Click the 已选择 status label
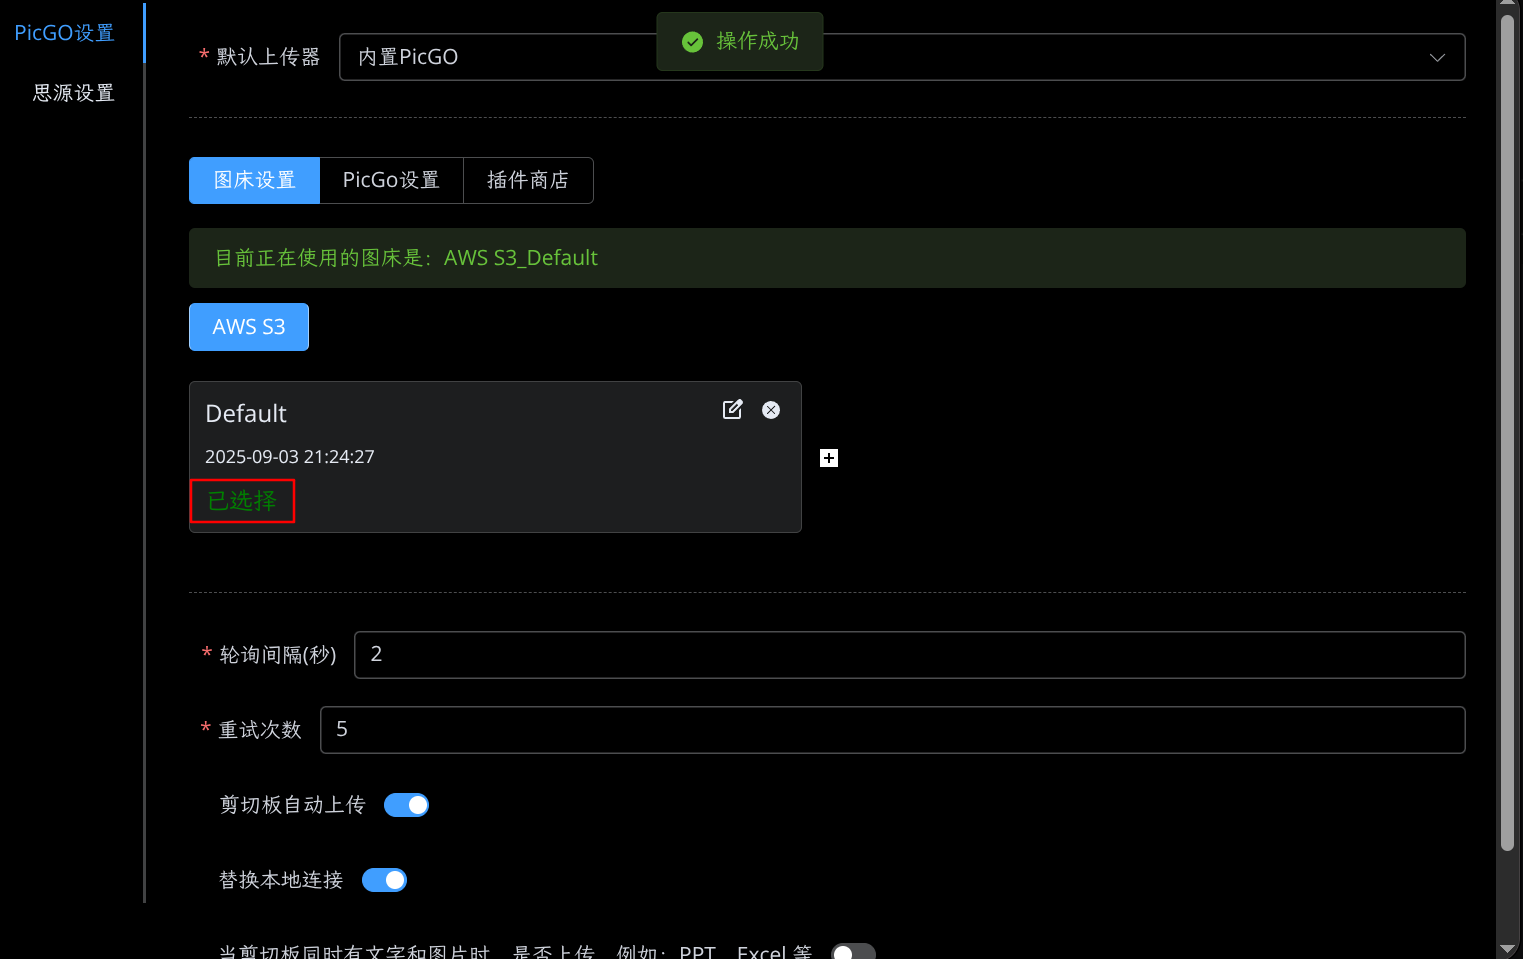This screenshot has height=959, width=1523. tap(242, 501)
